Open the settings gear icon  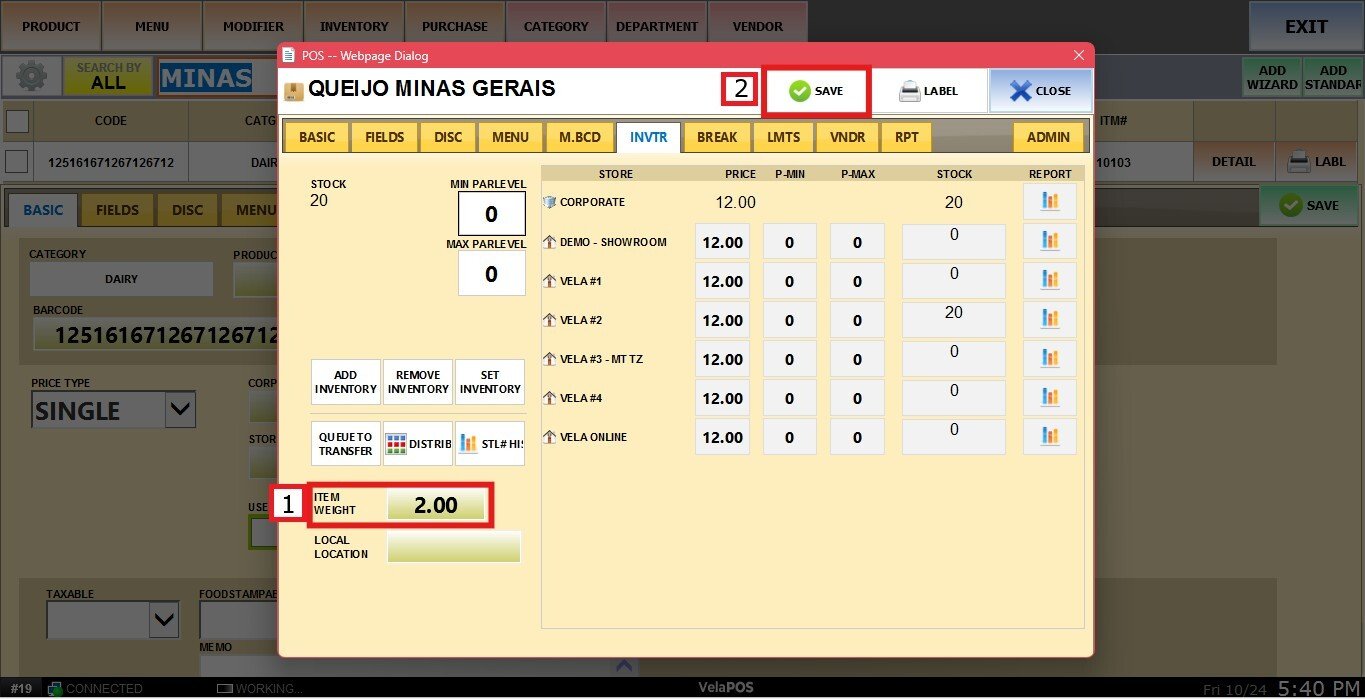pyautogui.click(x=32, y=77)
